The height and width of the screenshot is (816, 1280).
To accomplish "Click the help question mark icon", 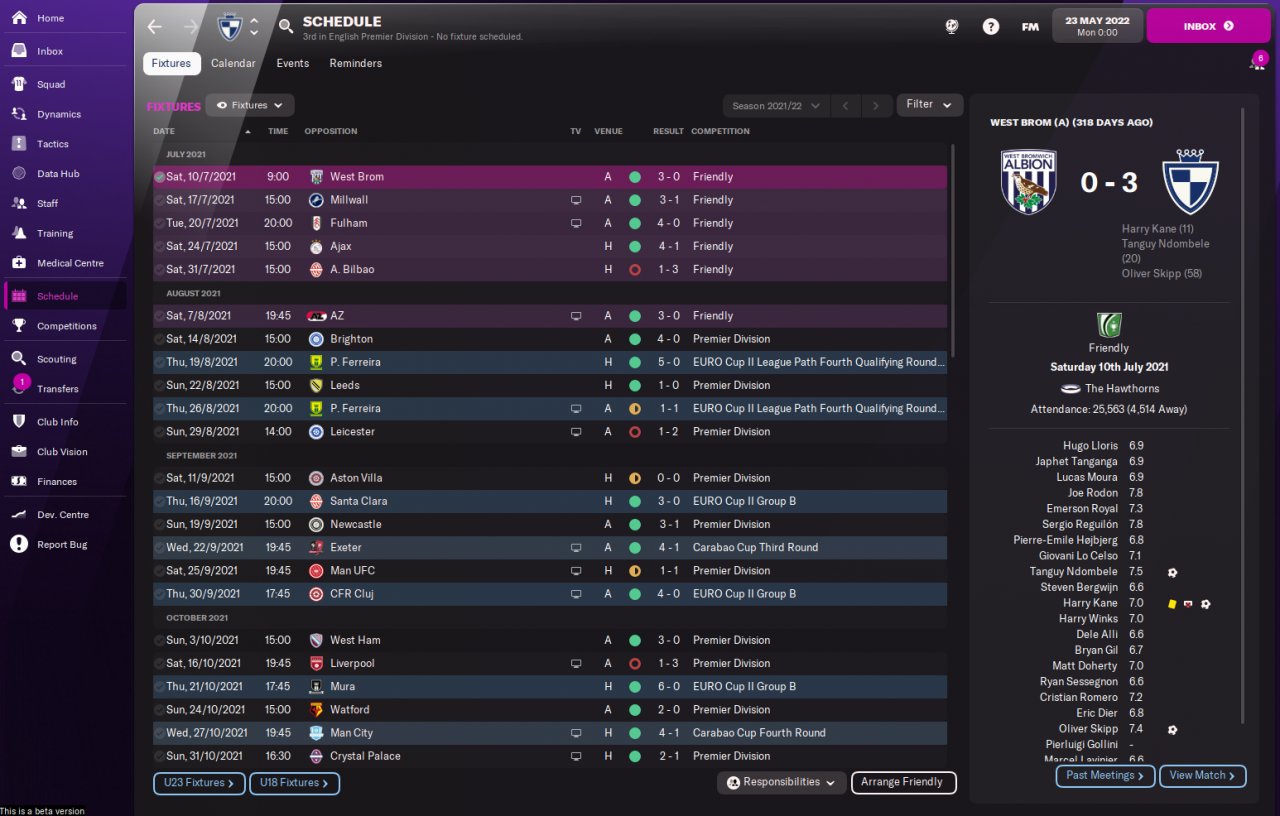I will pyautogui.click(x=991, y=27).
